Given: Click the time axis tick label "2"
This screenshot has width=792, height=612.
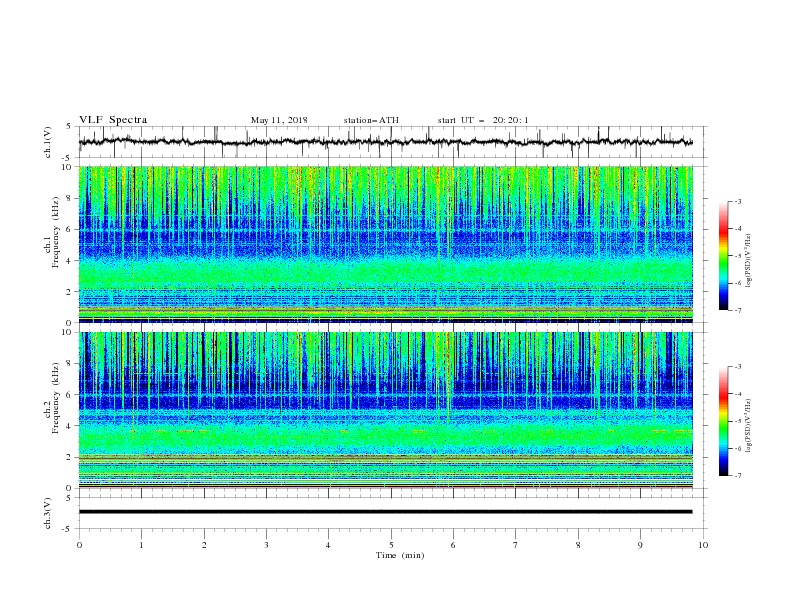Looking at the screenshot, I should (x=204, y=545).
